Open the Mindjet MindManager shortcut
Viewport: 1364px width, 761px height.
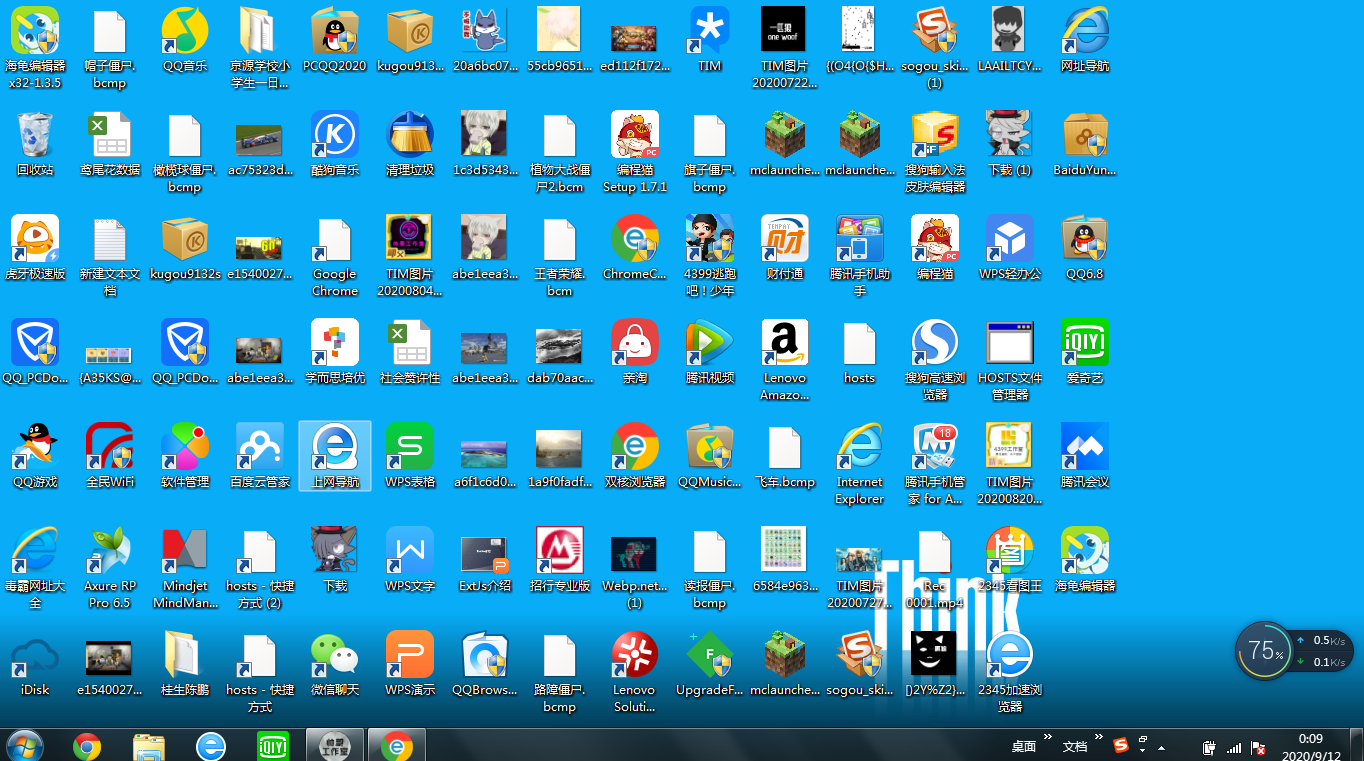coord(185,568)
